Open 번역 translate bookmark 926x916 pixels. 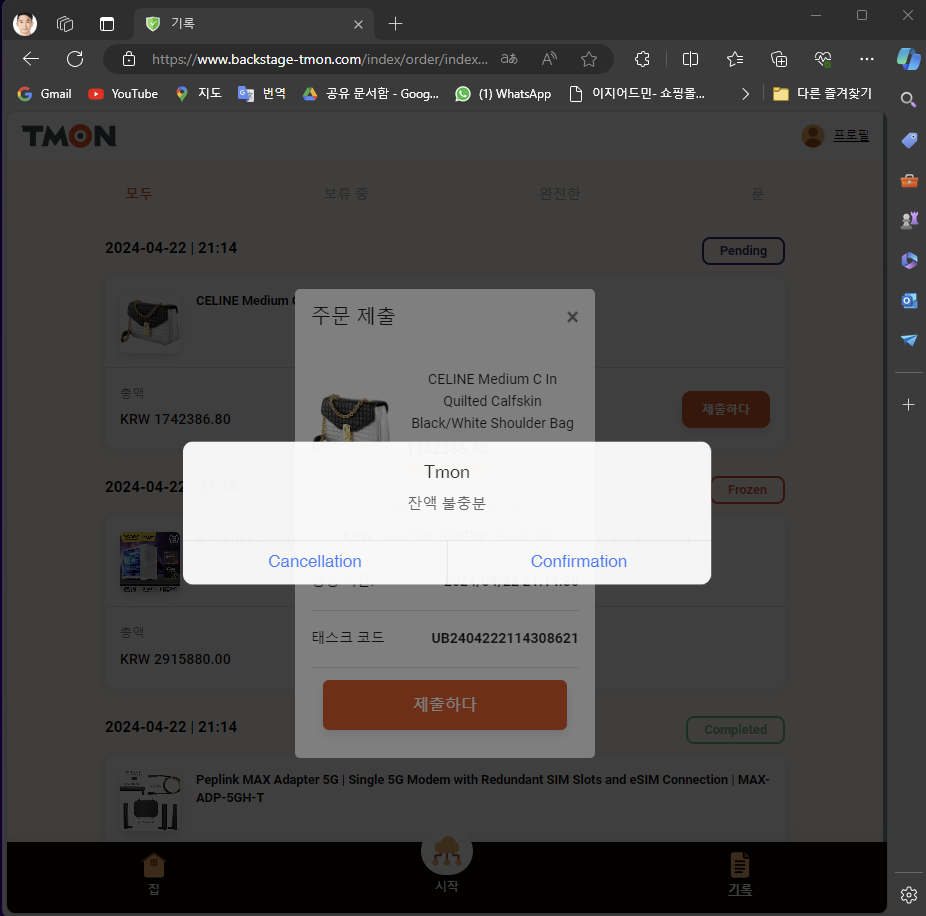tap(262, 94)
